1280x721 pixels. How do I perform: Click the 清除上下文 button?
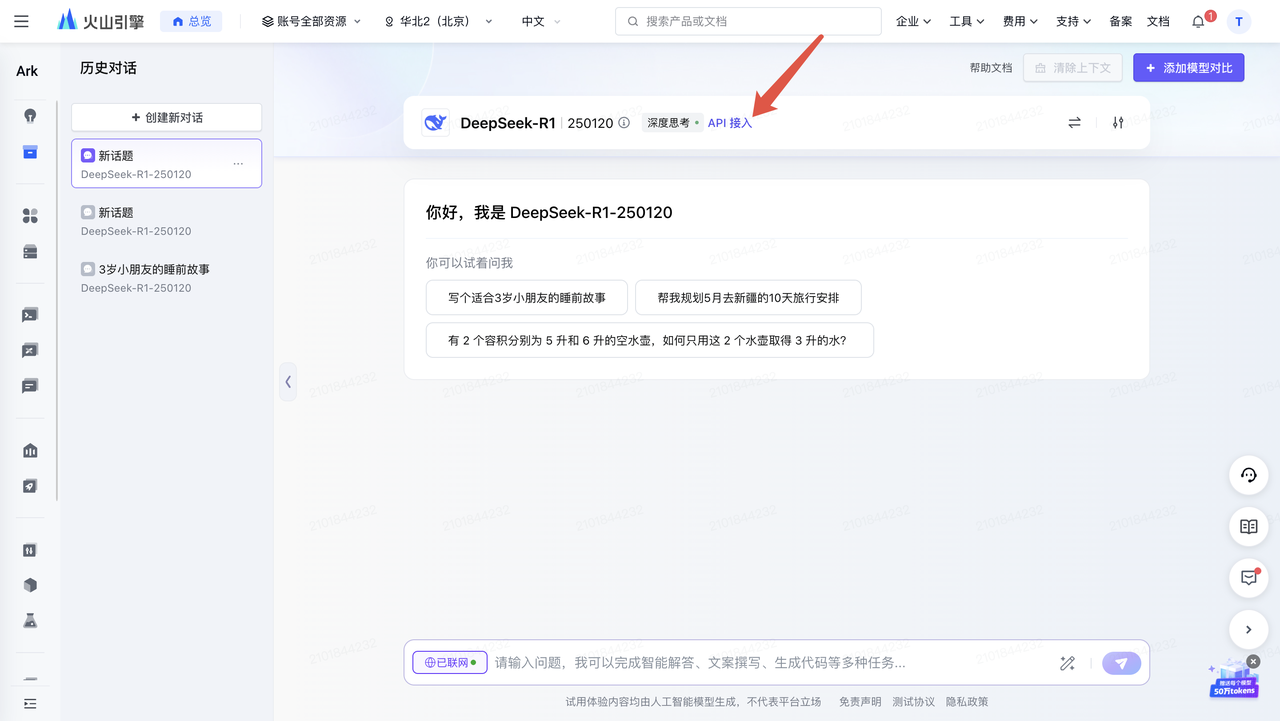(x=1074, y=68)
